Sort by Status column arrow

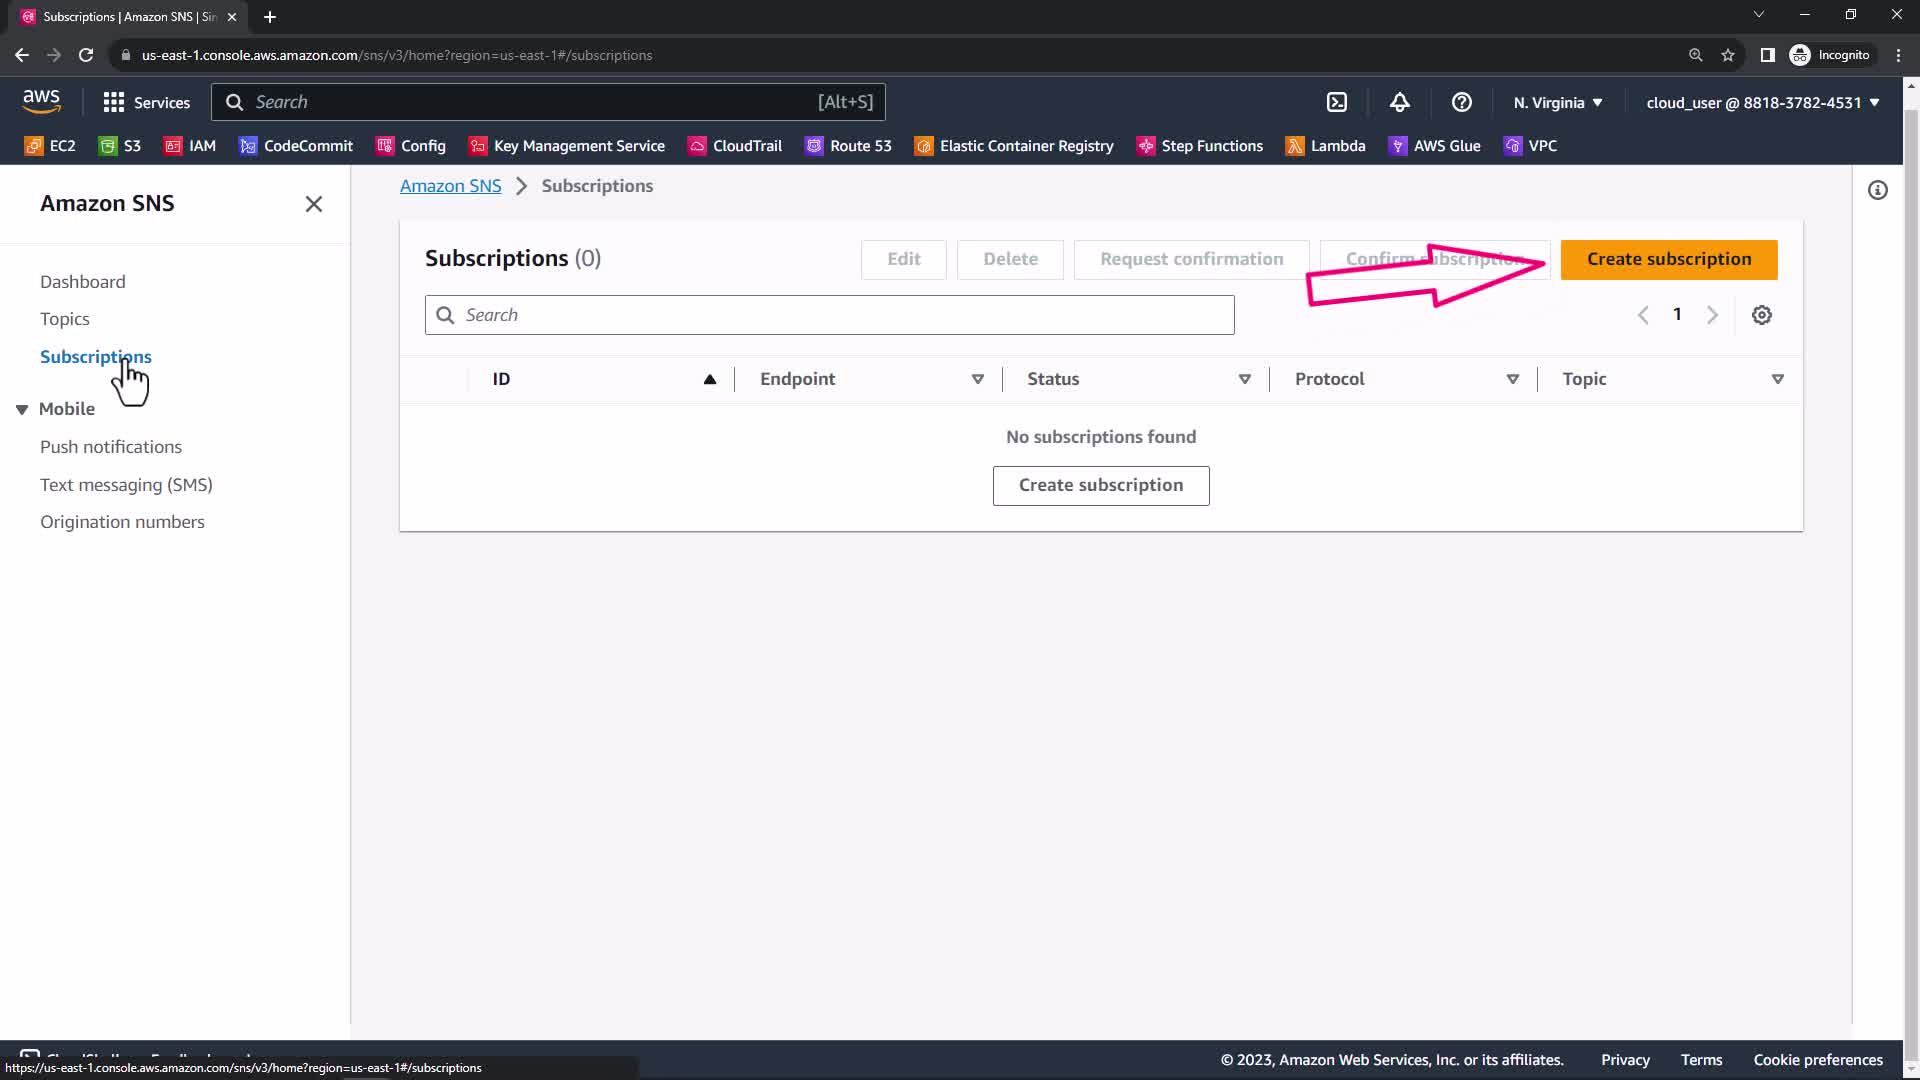[1245, 379]
